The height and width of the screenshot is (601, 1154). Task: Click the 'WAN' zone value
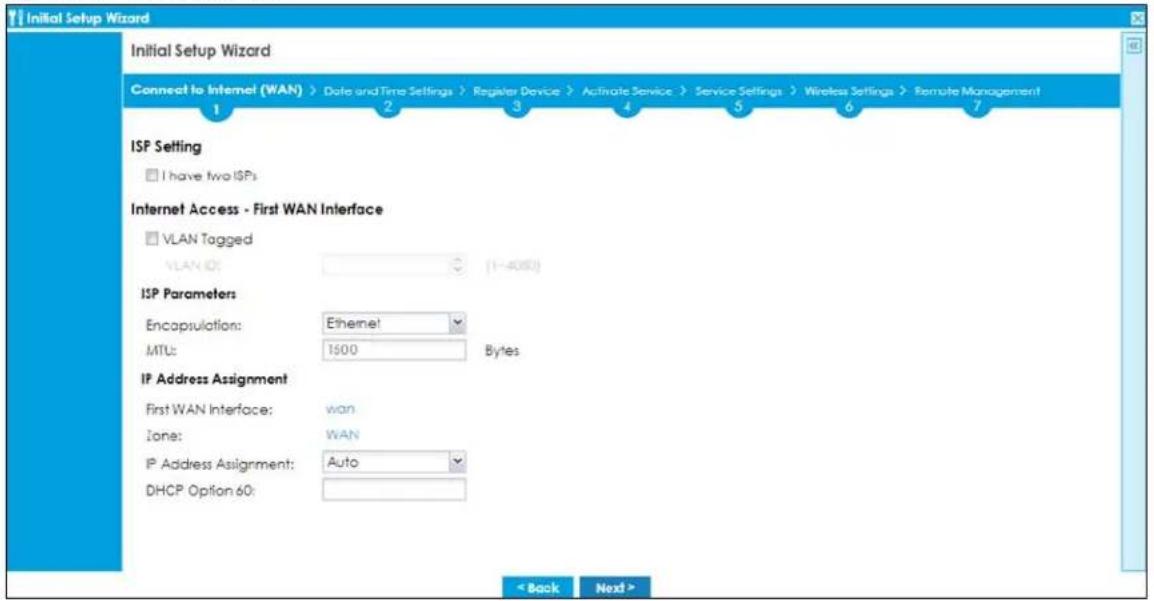(x=342, y=435)
